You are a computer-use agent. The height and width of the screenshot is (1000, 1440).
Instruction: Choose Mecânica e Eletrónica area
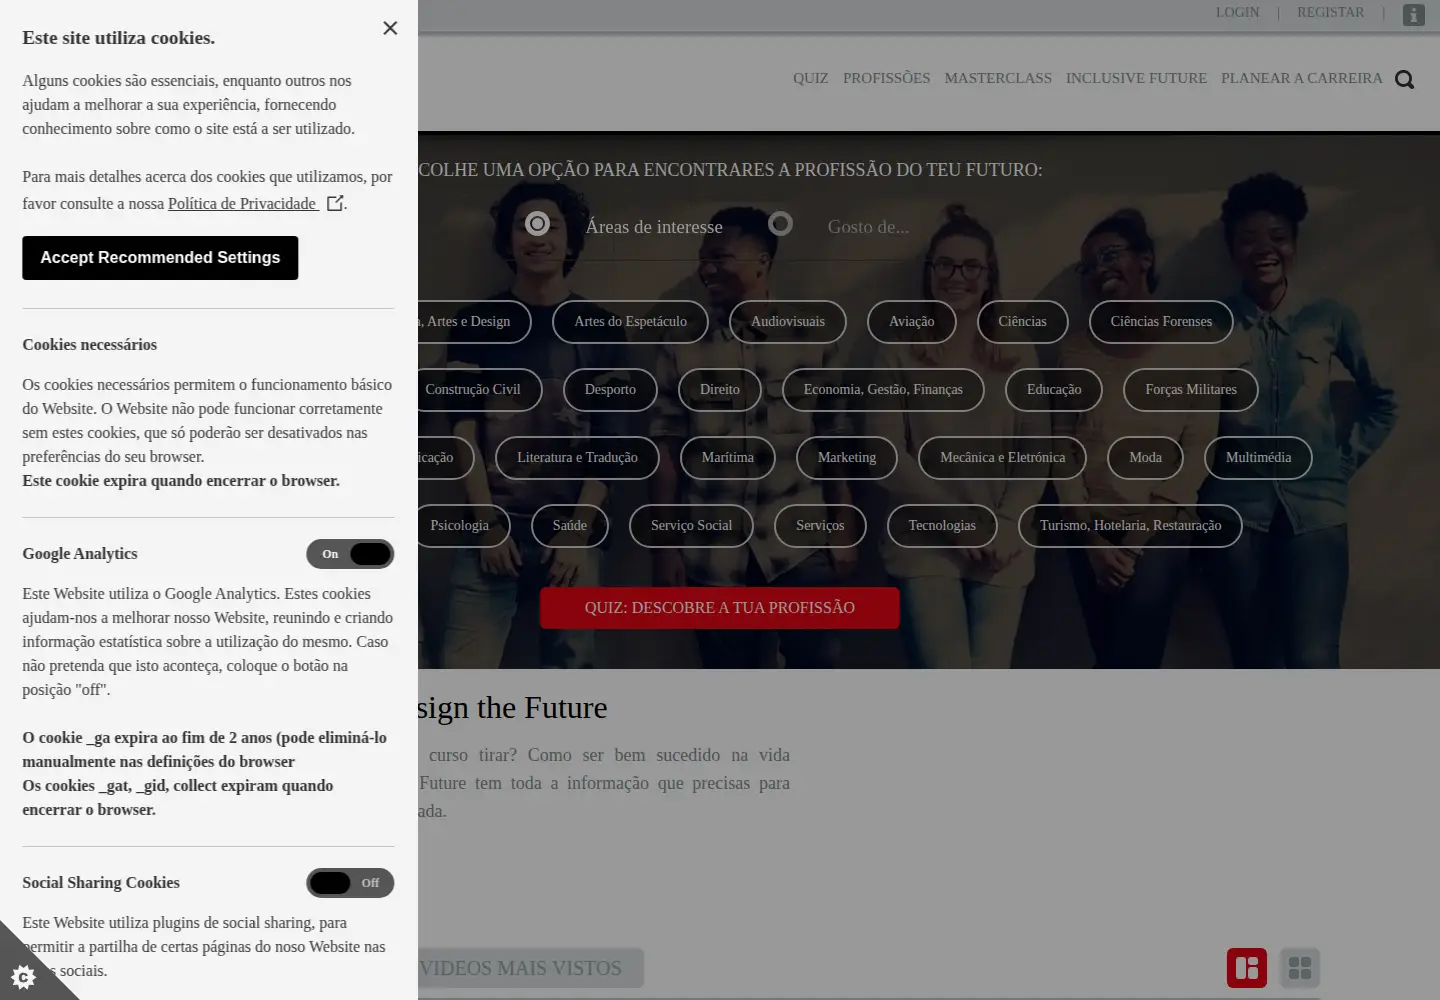1002,458
